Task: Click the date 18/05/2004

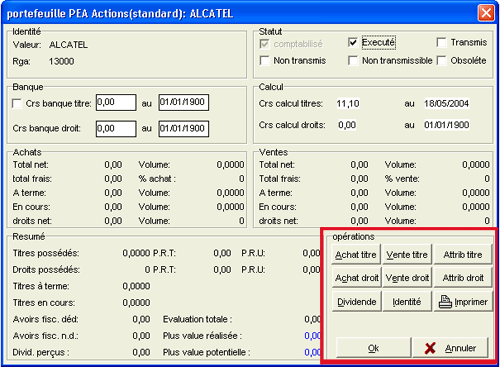Action: tap(446, 104)
